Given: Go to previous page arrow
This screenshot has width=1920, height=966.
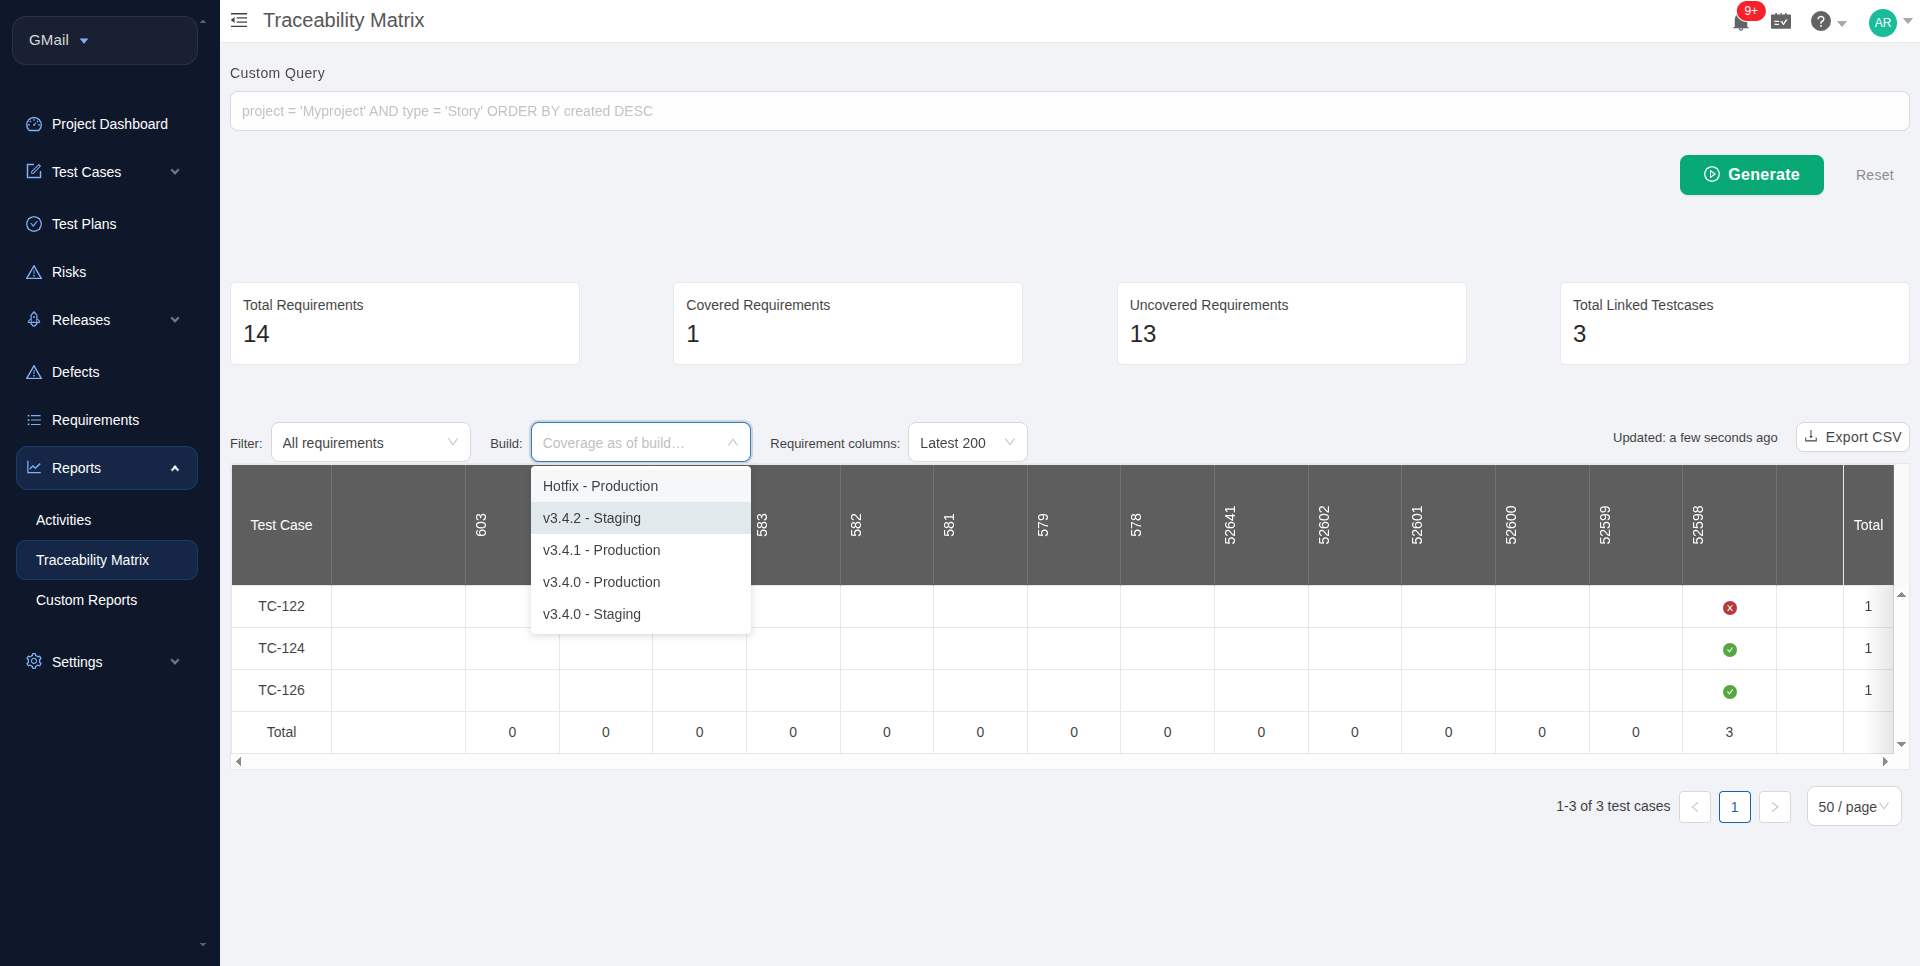Looking at the screenshot, I should (1695, 807).
